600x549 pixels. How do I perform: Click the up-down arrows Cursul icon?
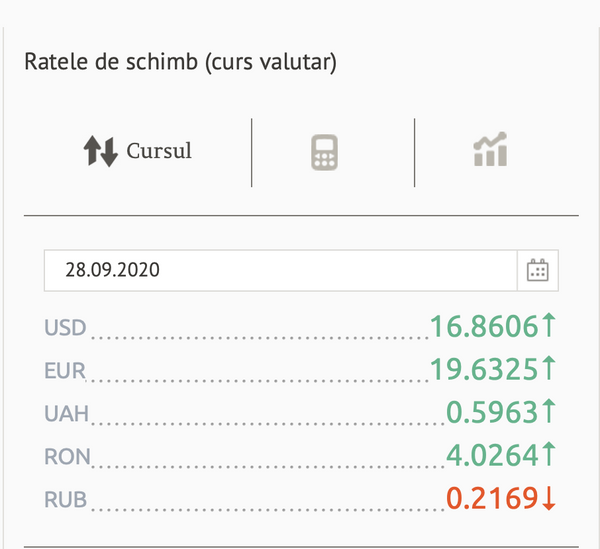[101, 151]
